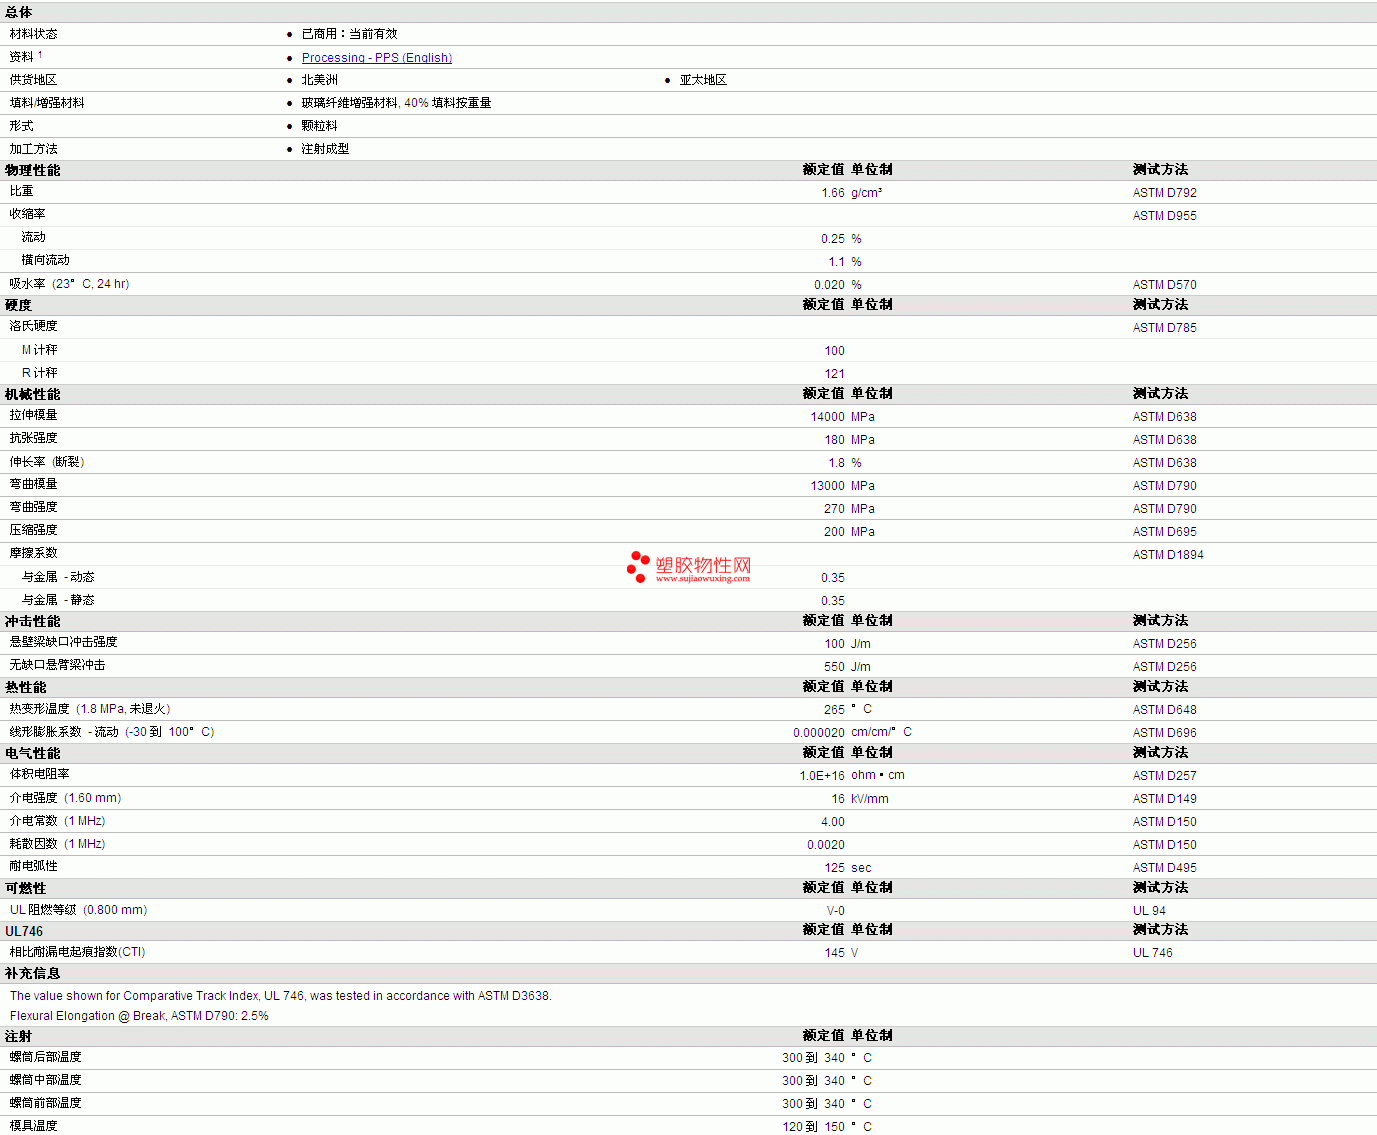
Task: Select unnotched Izod impact value 550
Action: point(835,667)
